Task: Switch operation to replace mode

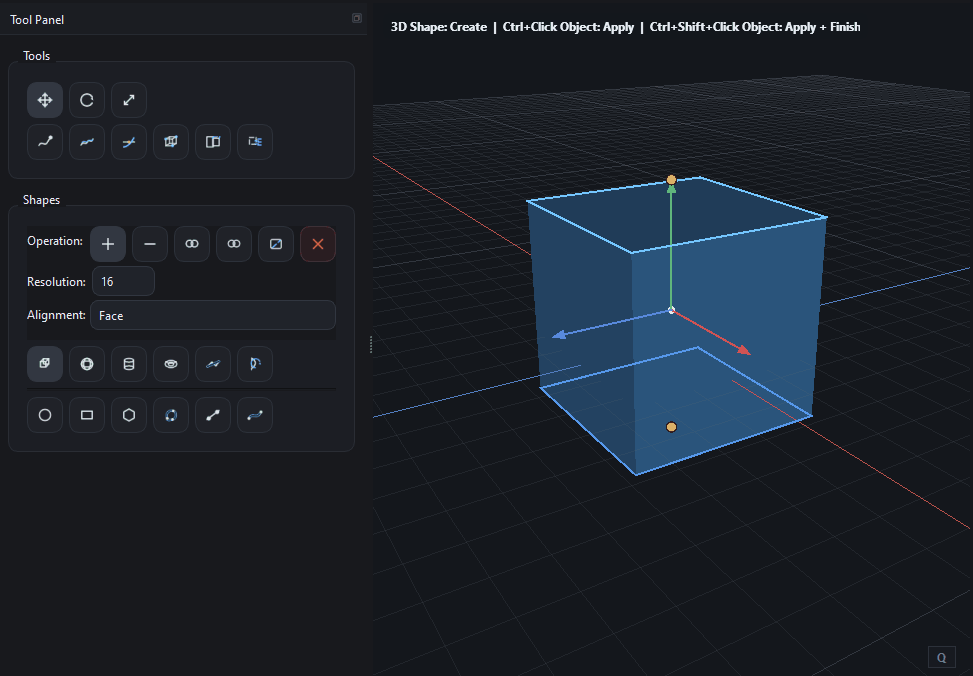Action: [275, 243]
